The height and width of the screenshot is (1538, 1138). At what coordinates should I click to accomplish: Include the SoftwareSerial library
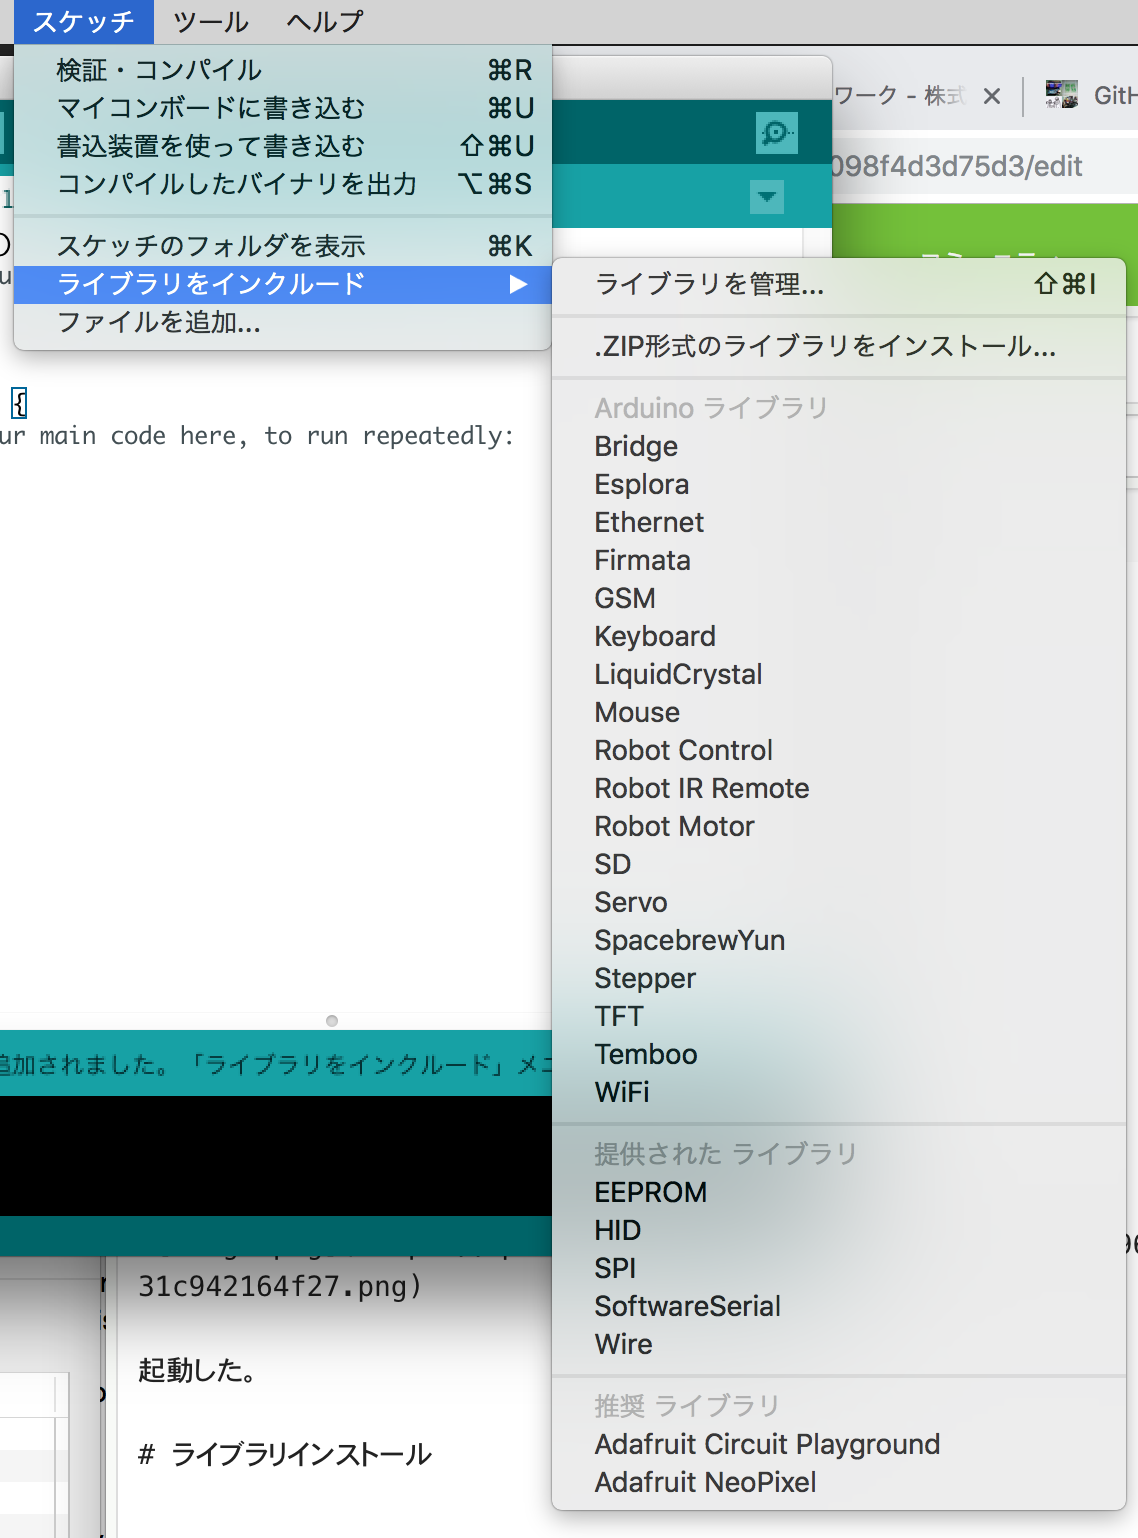point(687,1306)
